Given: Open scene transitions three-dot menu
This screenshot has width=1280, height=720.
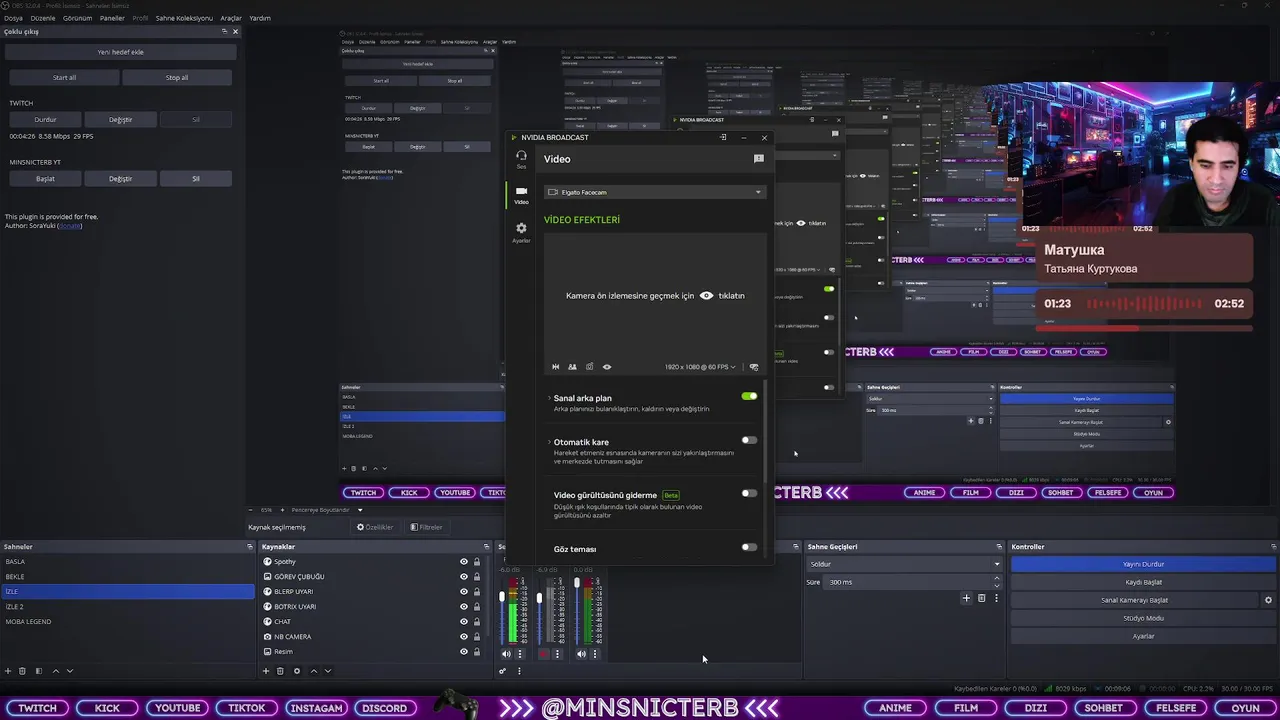Looking at the screenshot, I should (x=996, y=598).
